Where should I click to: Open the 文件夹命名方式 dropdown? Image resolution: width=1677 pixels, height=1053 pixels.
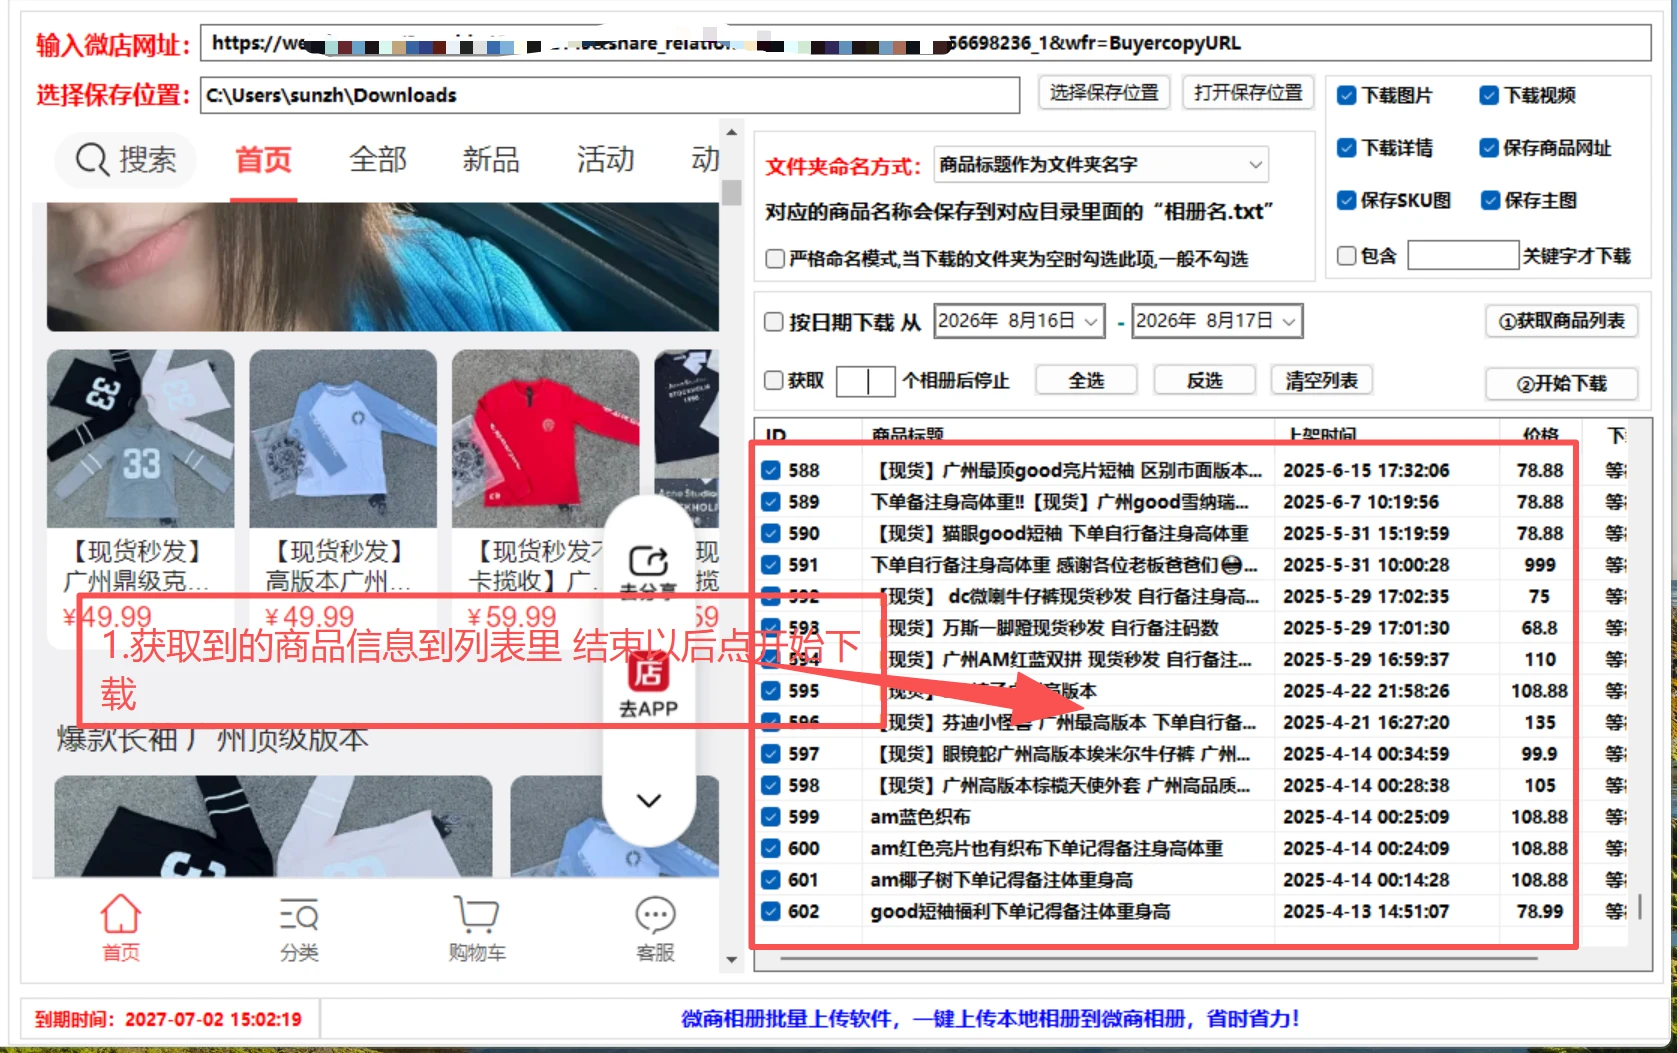pos(1101,165)
